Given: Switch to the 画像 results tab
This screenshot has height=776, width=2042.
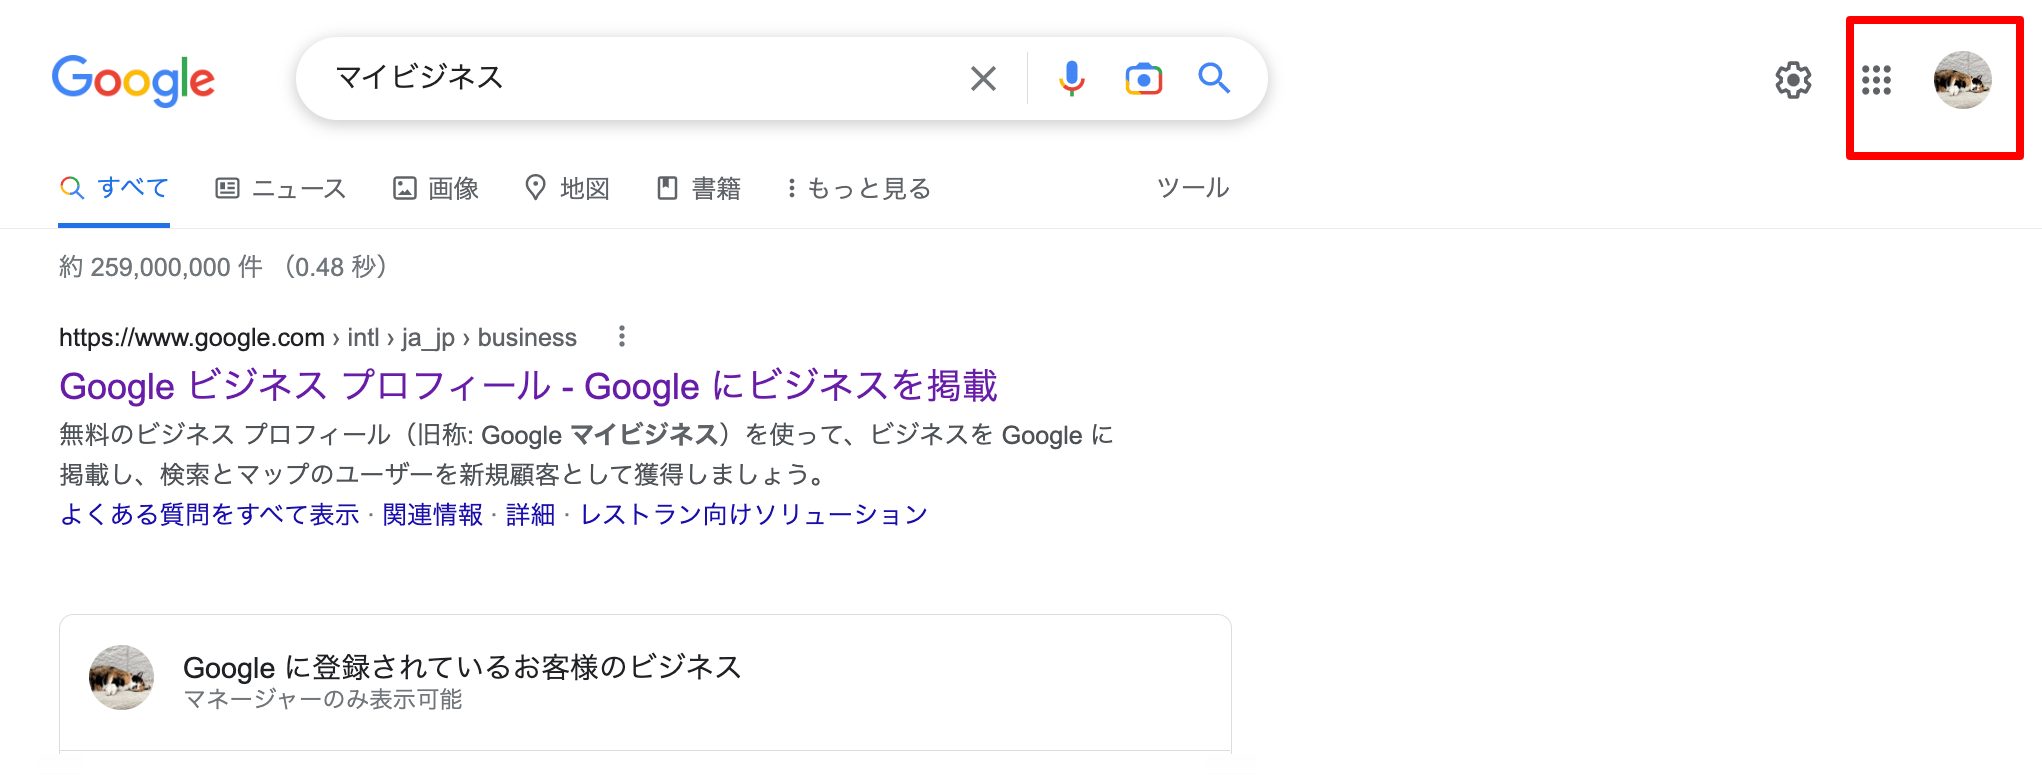Looking at the screenshot, I should click(436, 187).
